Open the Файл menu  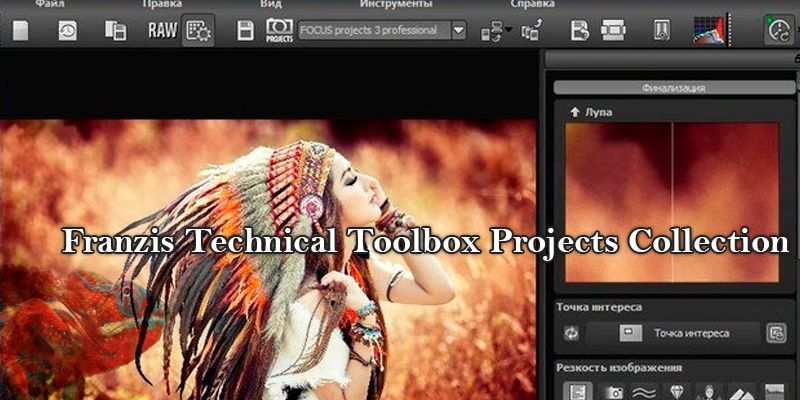[49, 4]
